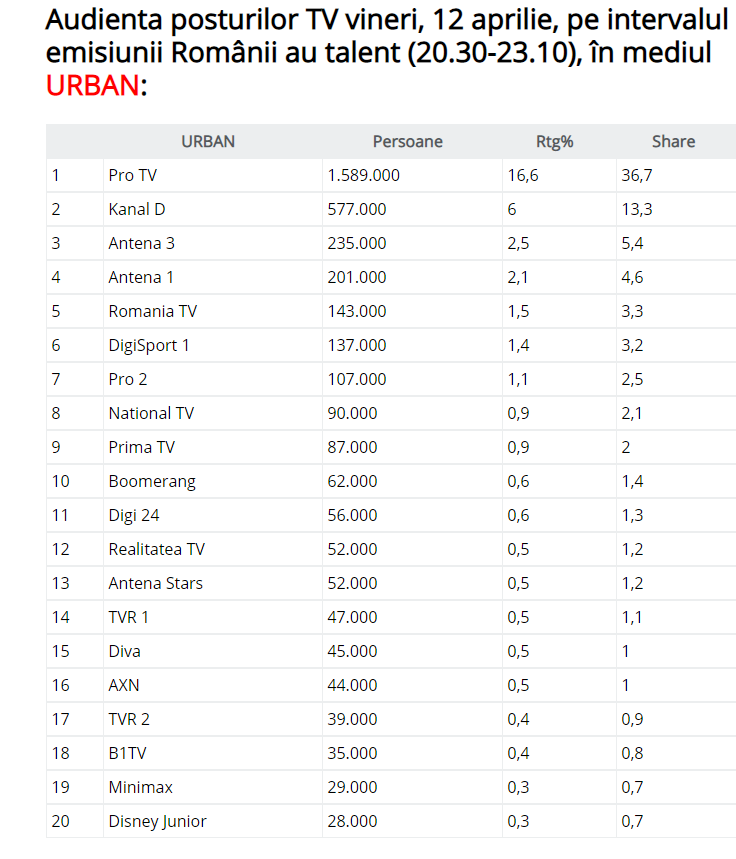The height and width of the screenshot is (859, 736).
Task: Select the Minimax row name
Action: (x=140, y=787)
